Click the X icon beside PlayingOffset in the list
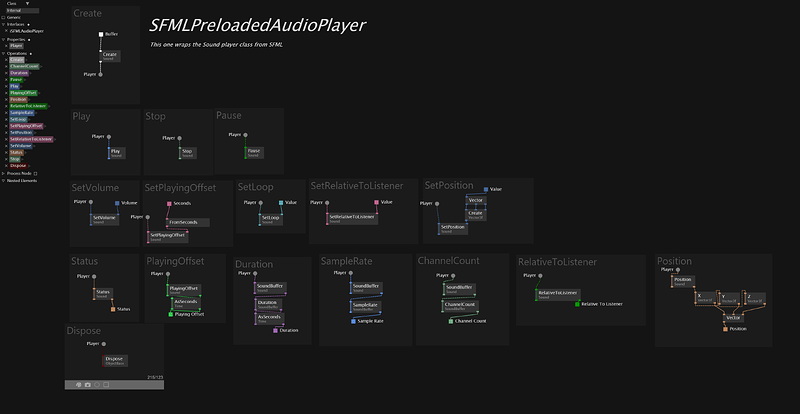This screenshot has width=800, height=414. coord(7,93)
